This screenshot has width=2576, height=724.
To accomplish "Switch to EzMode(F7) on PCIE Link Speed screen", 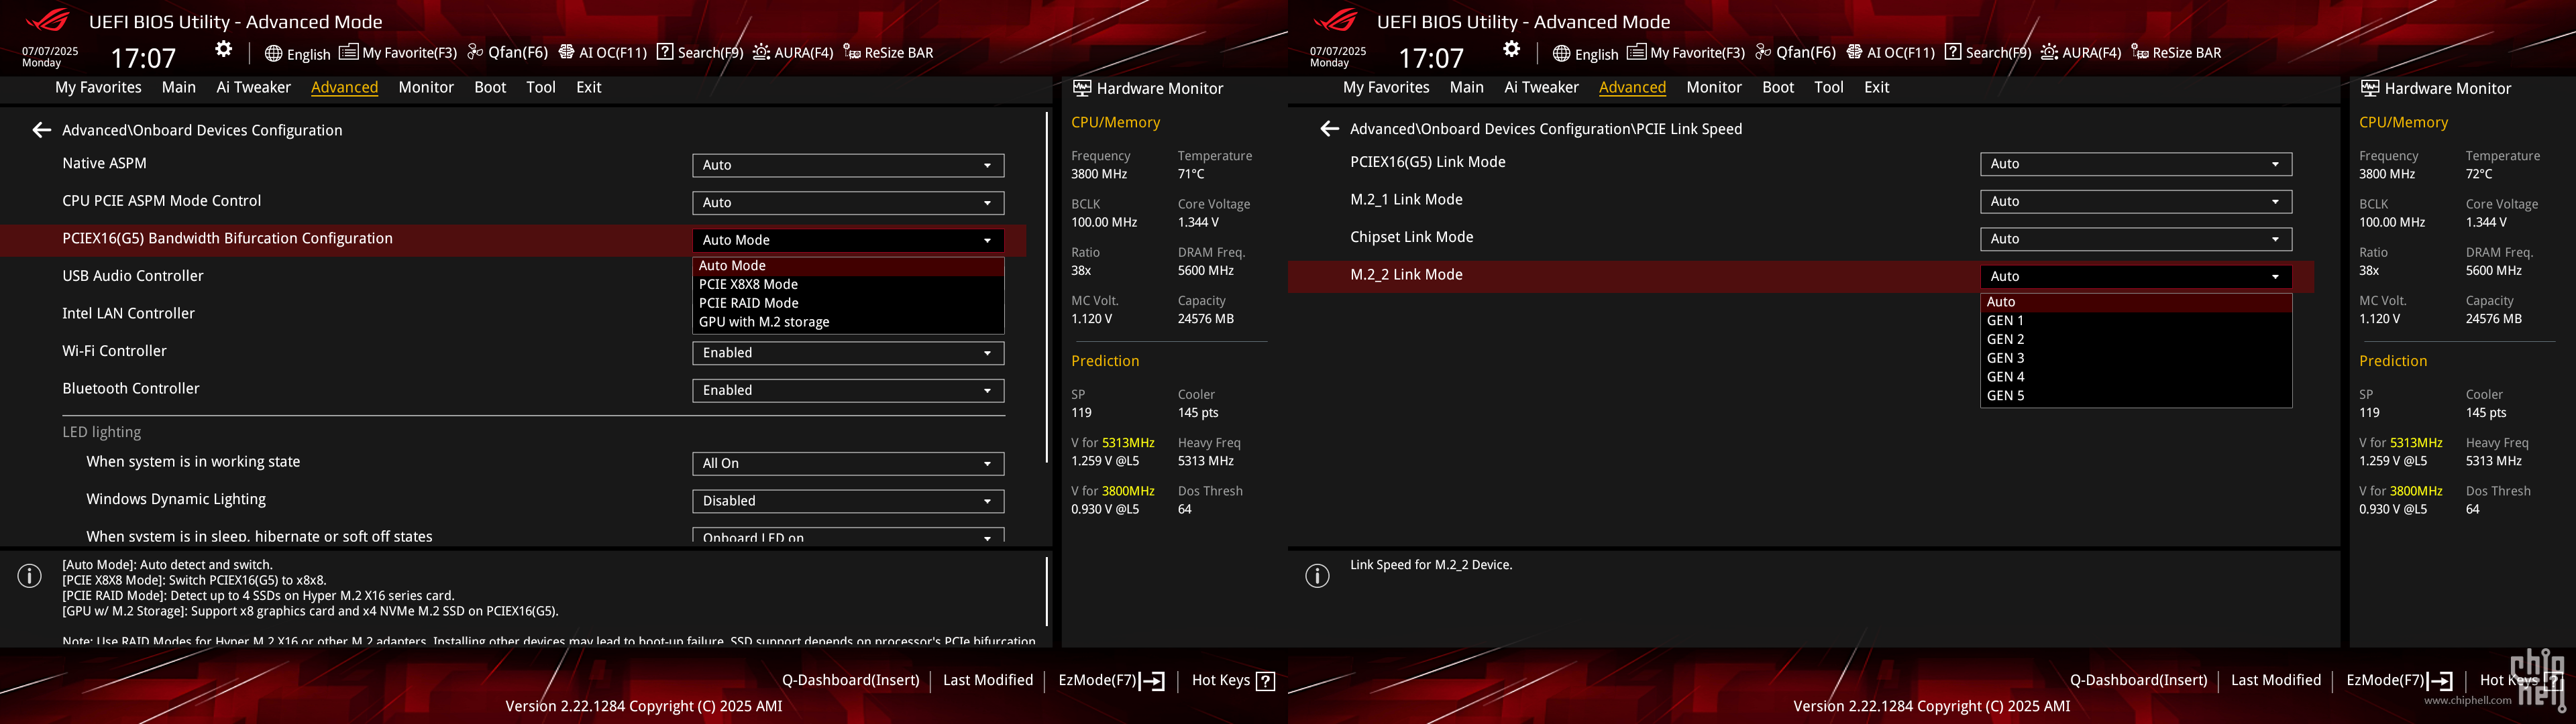I will [x=2399, y=680].
